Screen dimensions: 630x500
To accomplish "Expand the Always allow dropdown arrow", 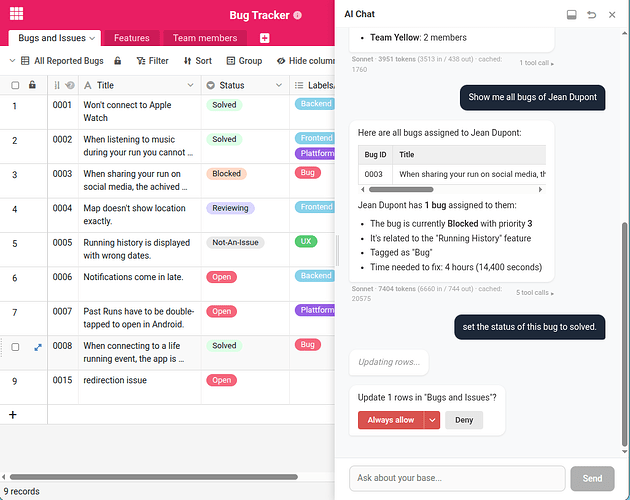I will pyautogui.click(x=432, y=420).
